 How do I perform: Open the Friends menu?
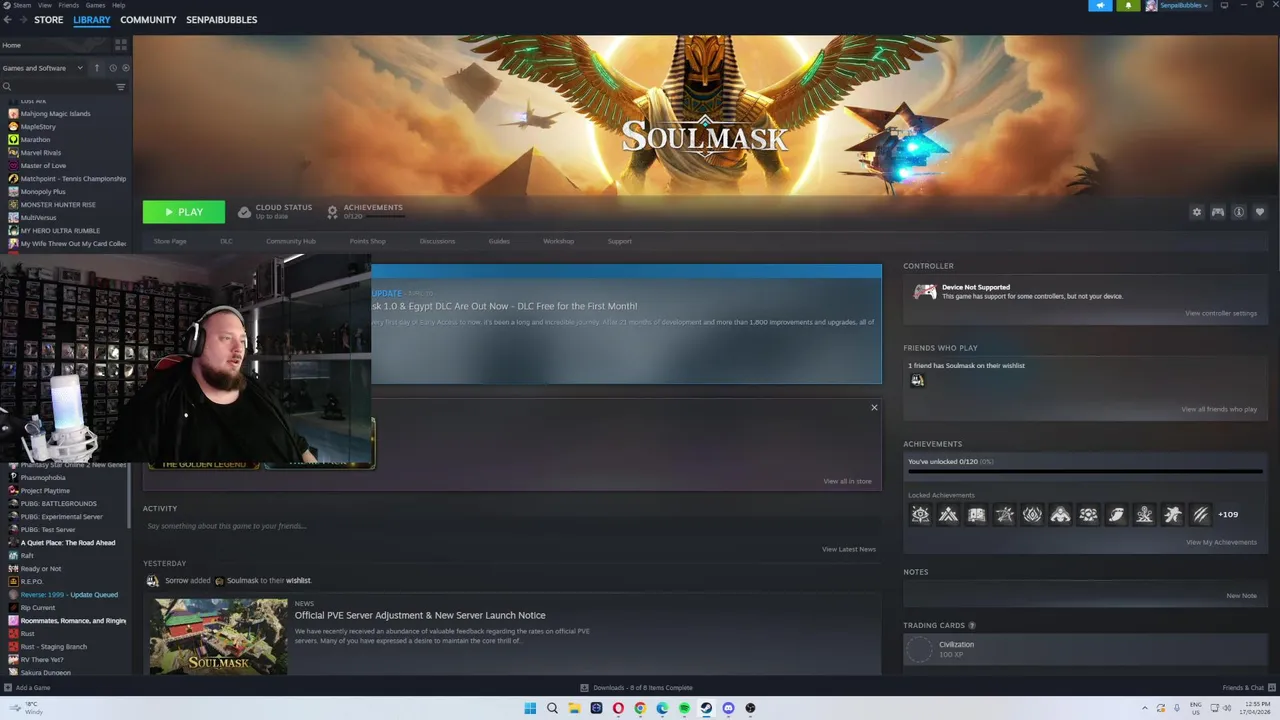69,5
